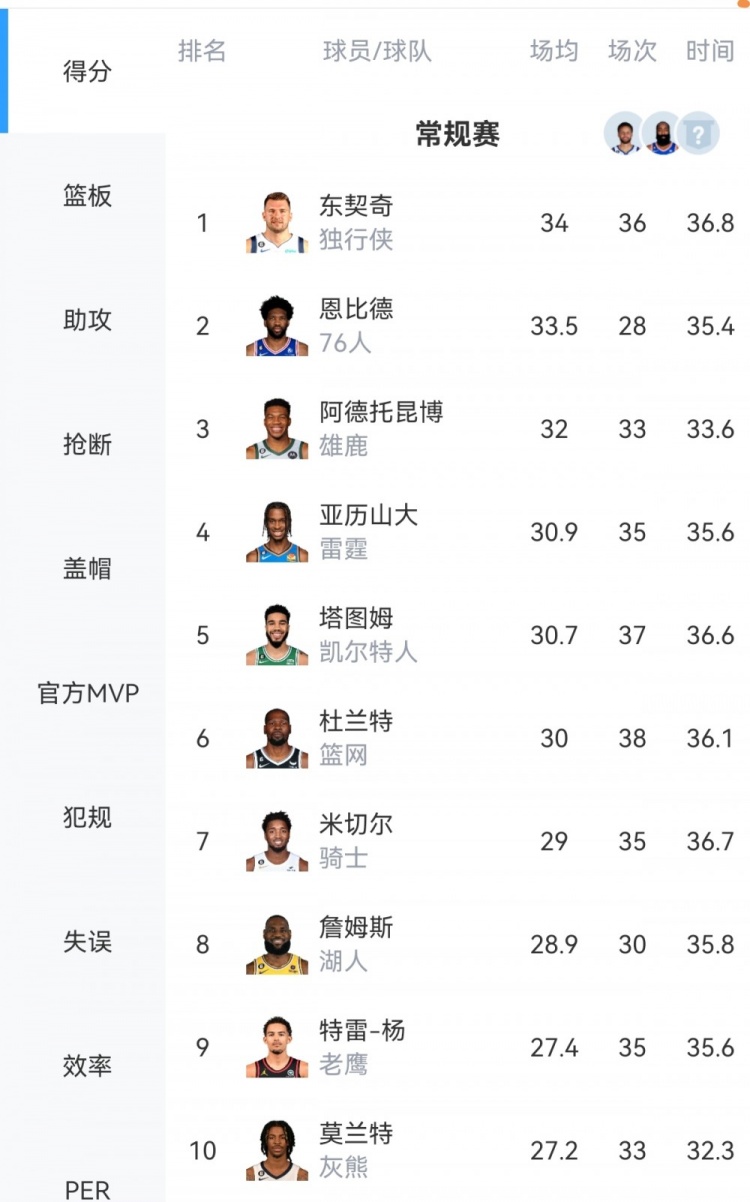The height and width of the screenshot is (1202, 750).
Task: Click the question mark avatar icon
Action: (698, 133)
